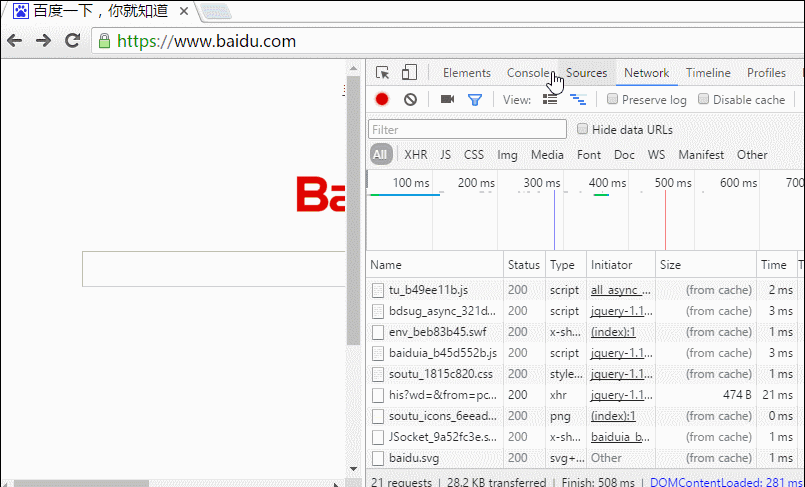The image size is (805, 487).
Task: Click the browser forward arrow
Action: pyautogui.click(x=44, y=41)
